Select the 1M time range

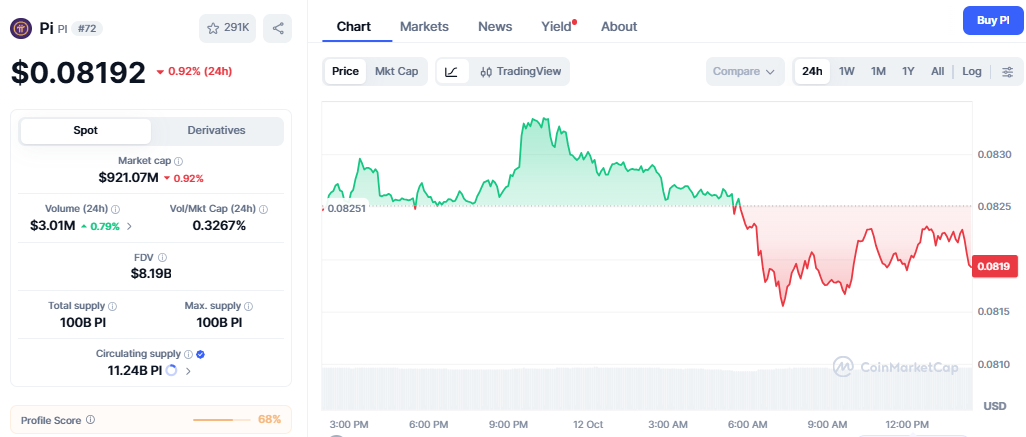click(x=878, y=71)
